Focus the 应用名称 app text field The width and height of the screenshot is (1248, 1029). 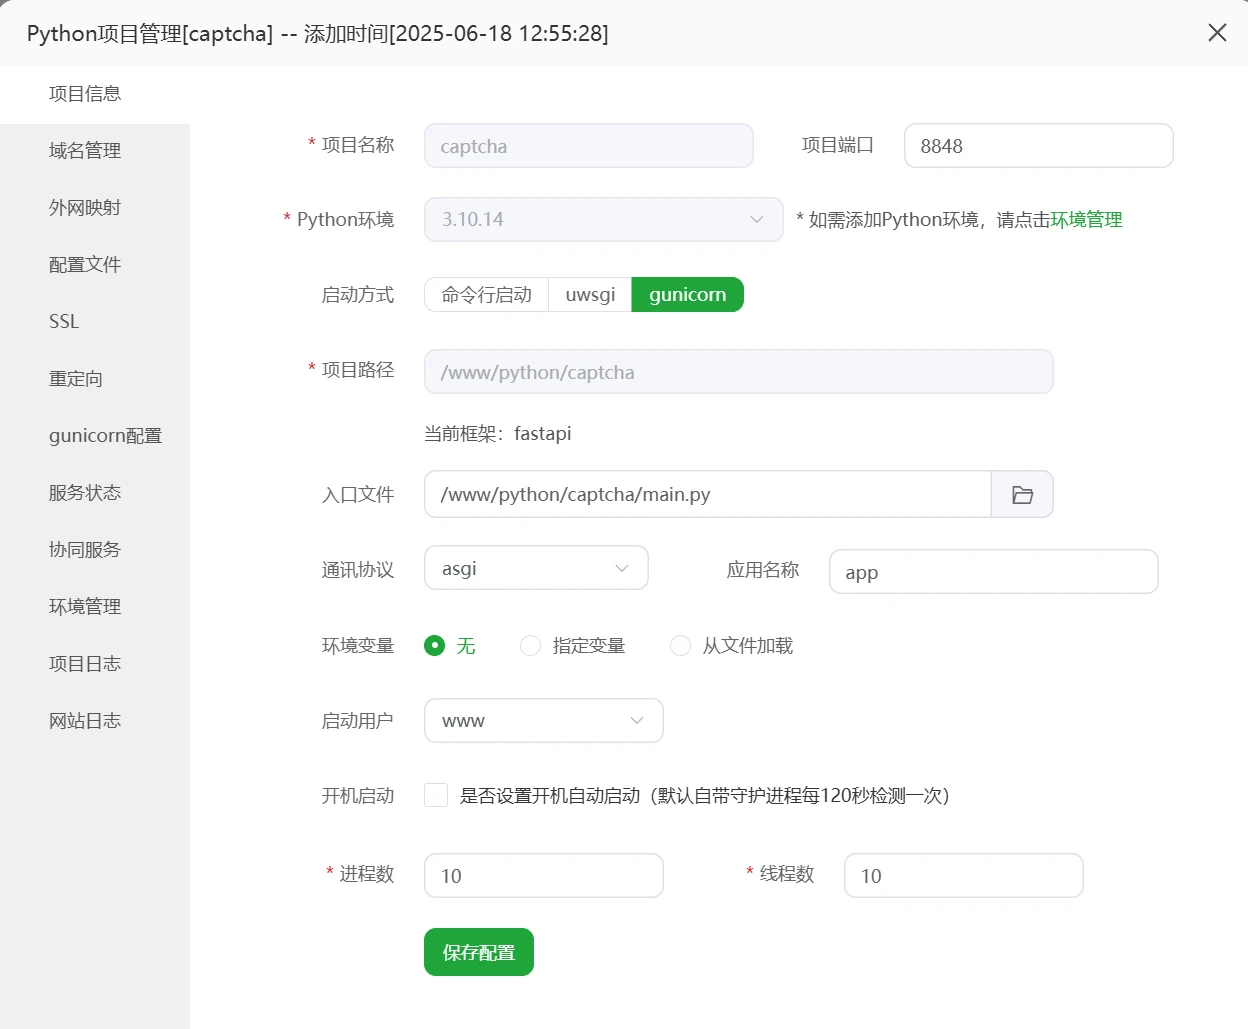coord(993,572)
